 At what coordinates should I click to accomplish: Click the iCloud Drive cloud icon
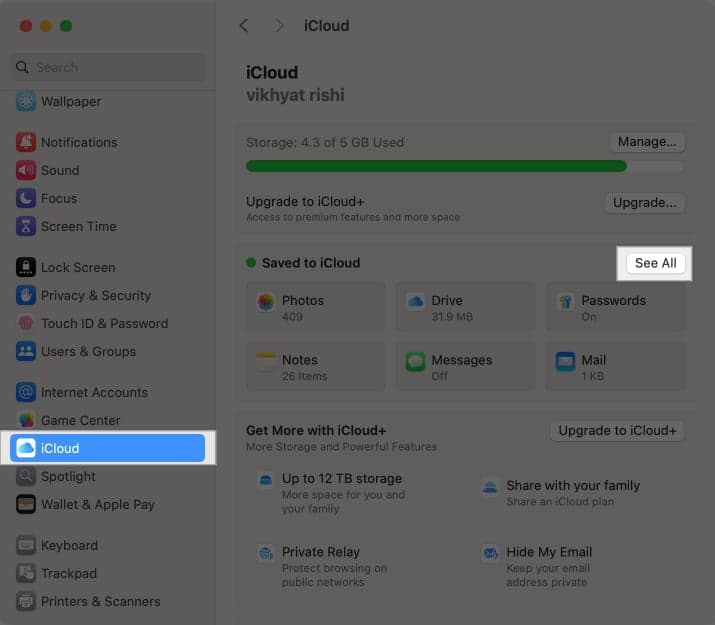coord(415,302)
